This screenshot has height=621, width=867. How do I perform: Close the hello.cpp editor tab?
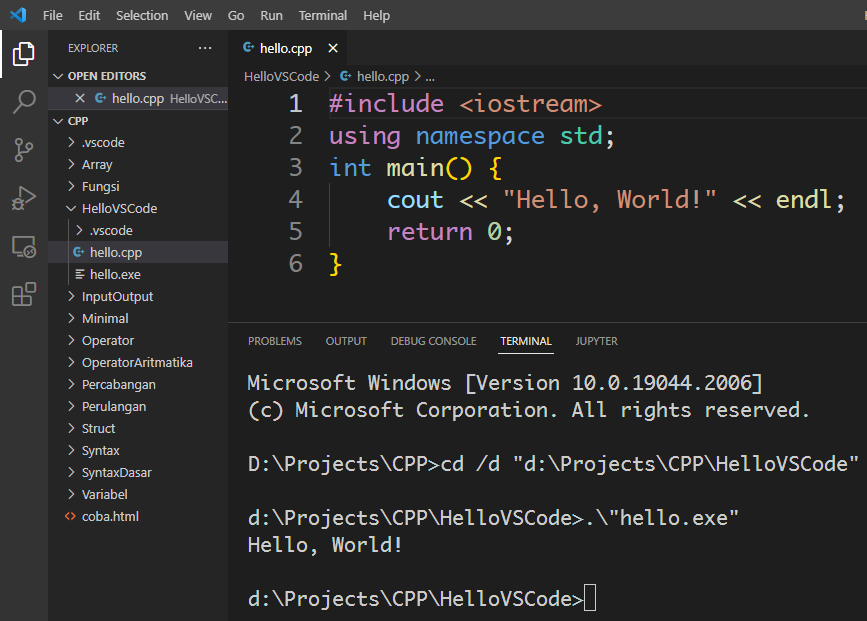[333, 48]
